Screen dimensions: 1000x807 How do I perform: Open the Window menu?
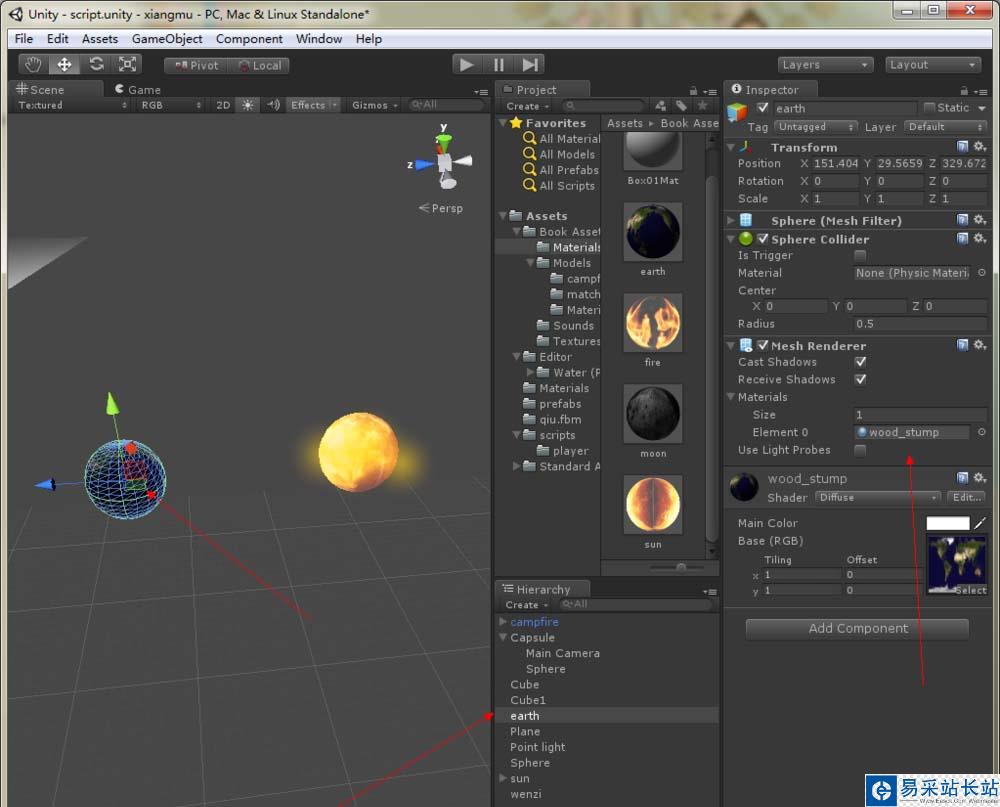(x=319, y=39)
